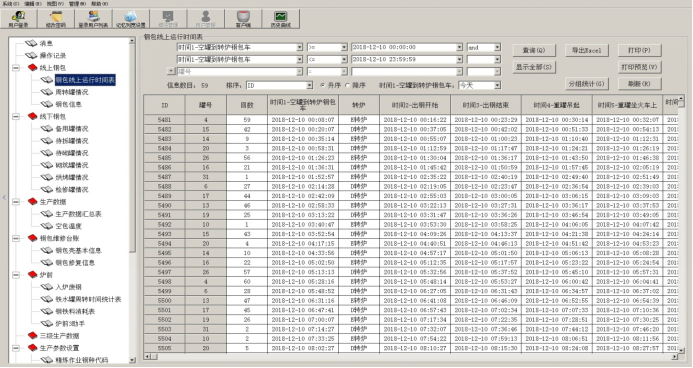Click the book icon beside 消息
Viewport: 693px width, 368px height.
(31, 43)
